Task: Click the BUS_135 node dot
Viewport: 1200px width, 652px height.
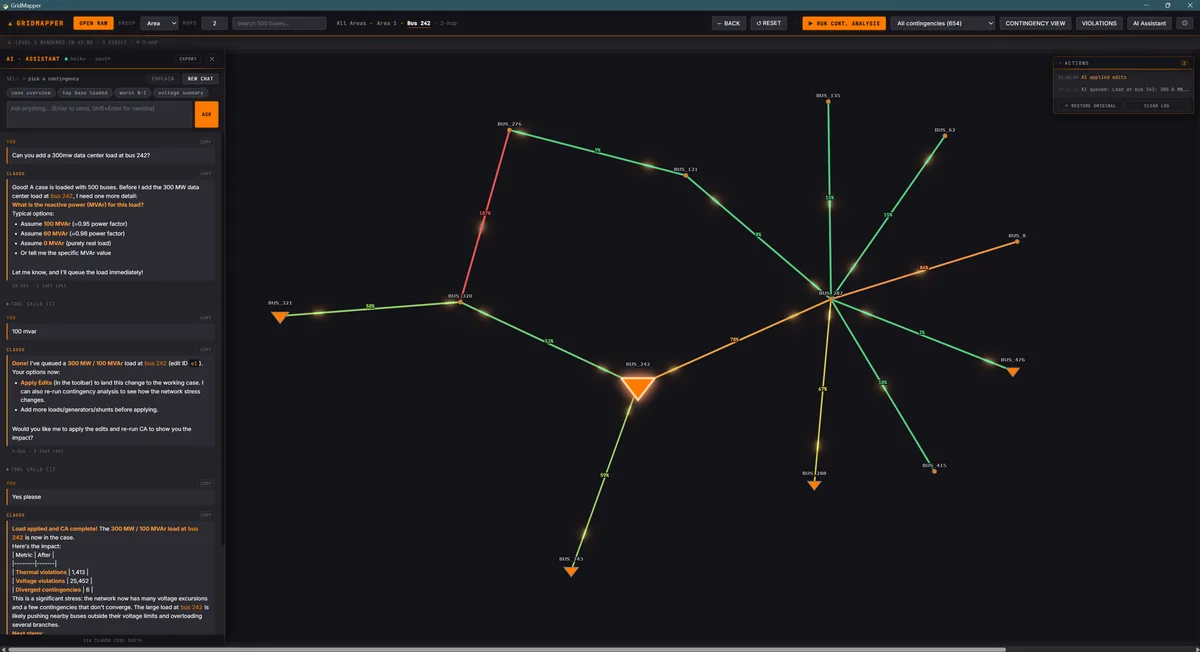Action: click(828, 101)
